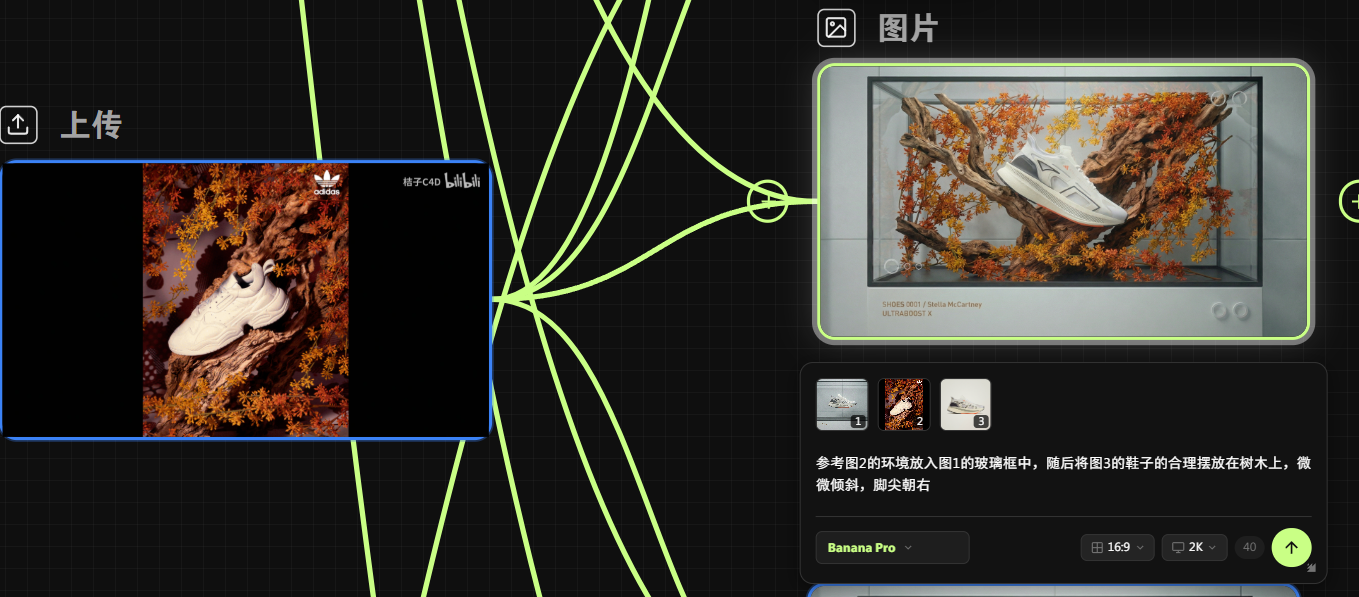Click the 上传 node title label
1359x597 pixels.
click(x=91, y=125)
